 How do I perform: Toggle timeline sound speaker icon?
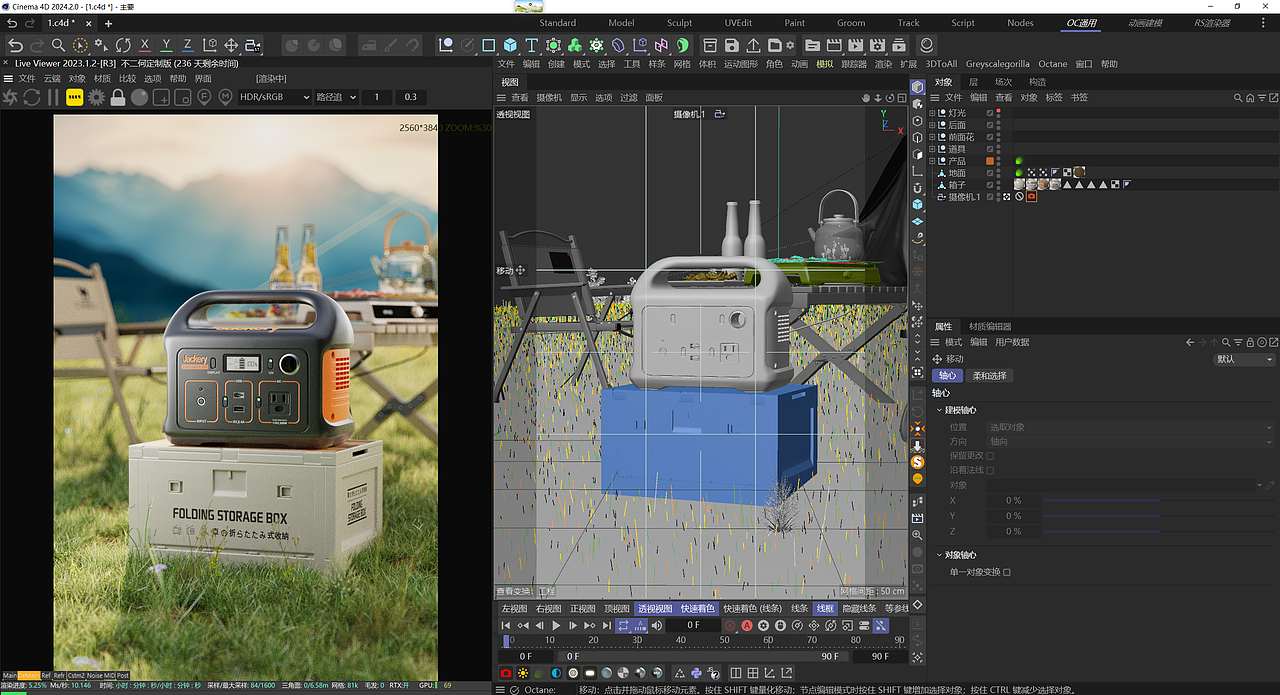point(657,625)
